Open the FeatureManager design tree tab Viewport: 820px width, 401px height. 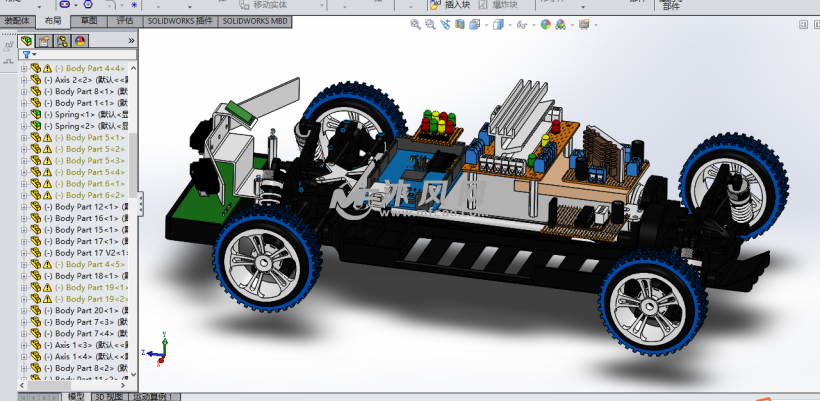[27, 40]
